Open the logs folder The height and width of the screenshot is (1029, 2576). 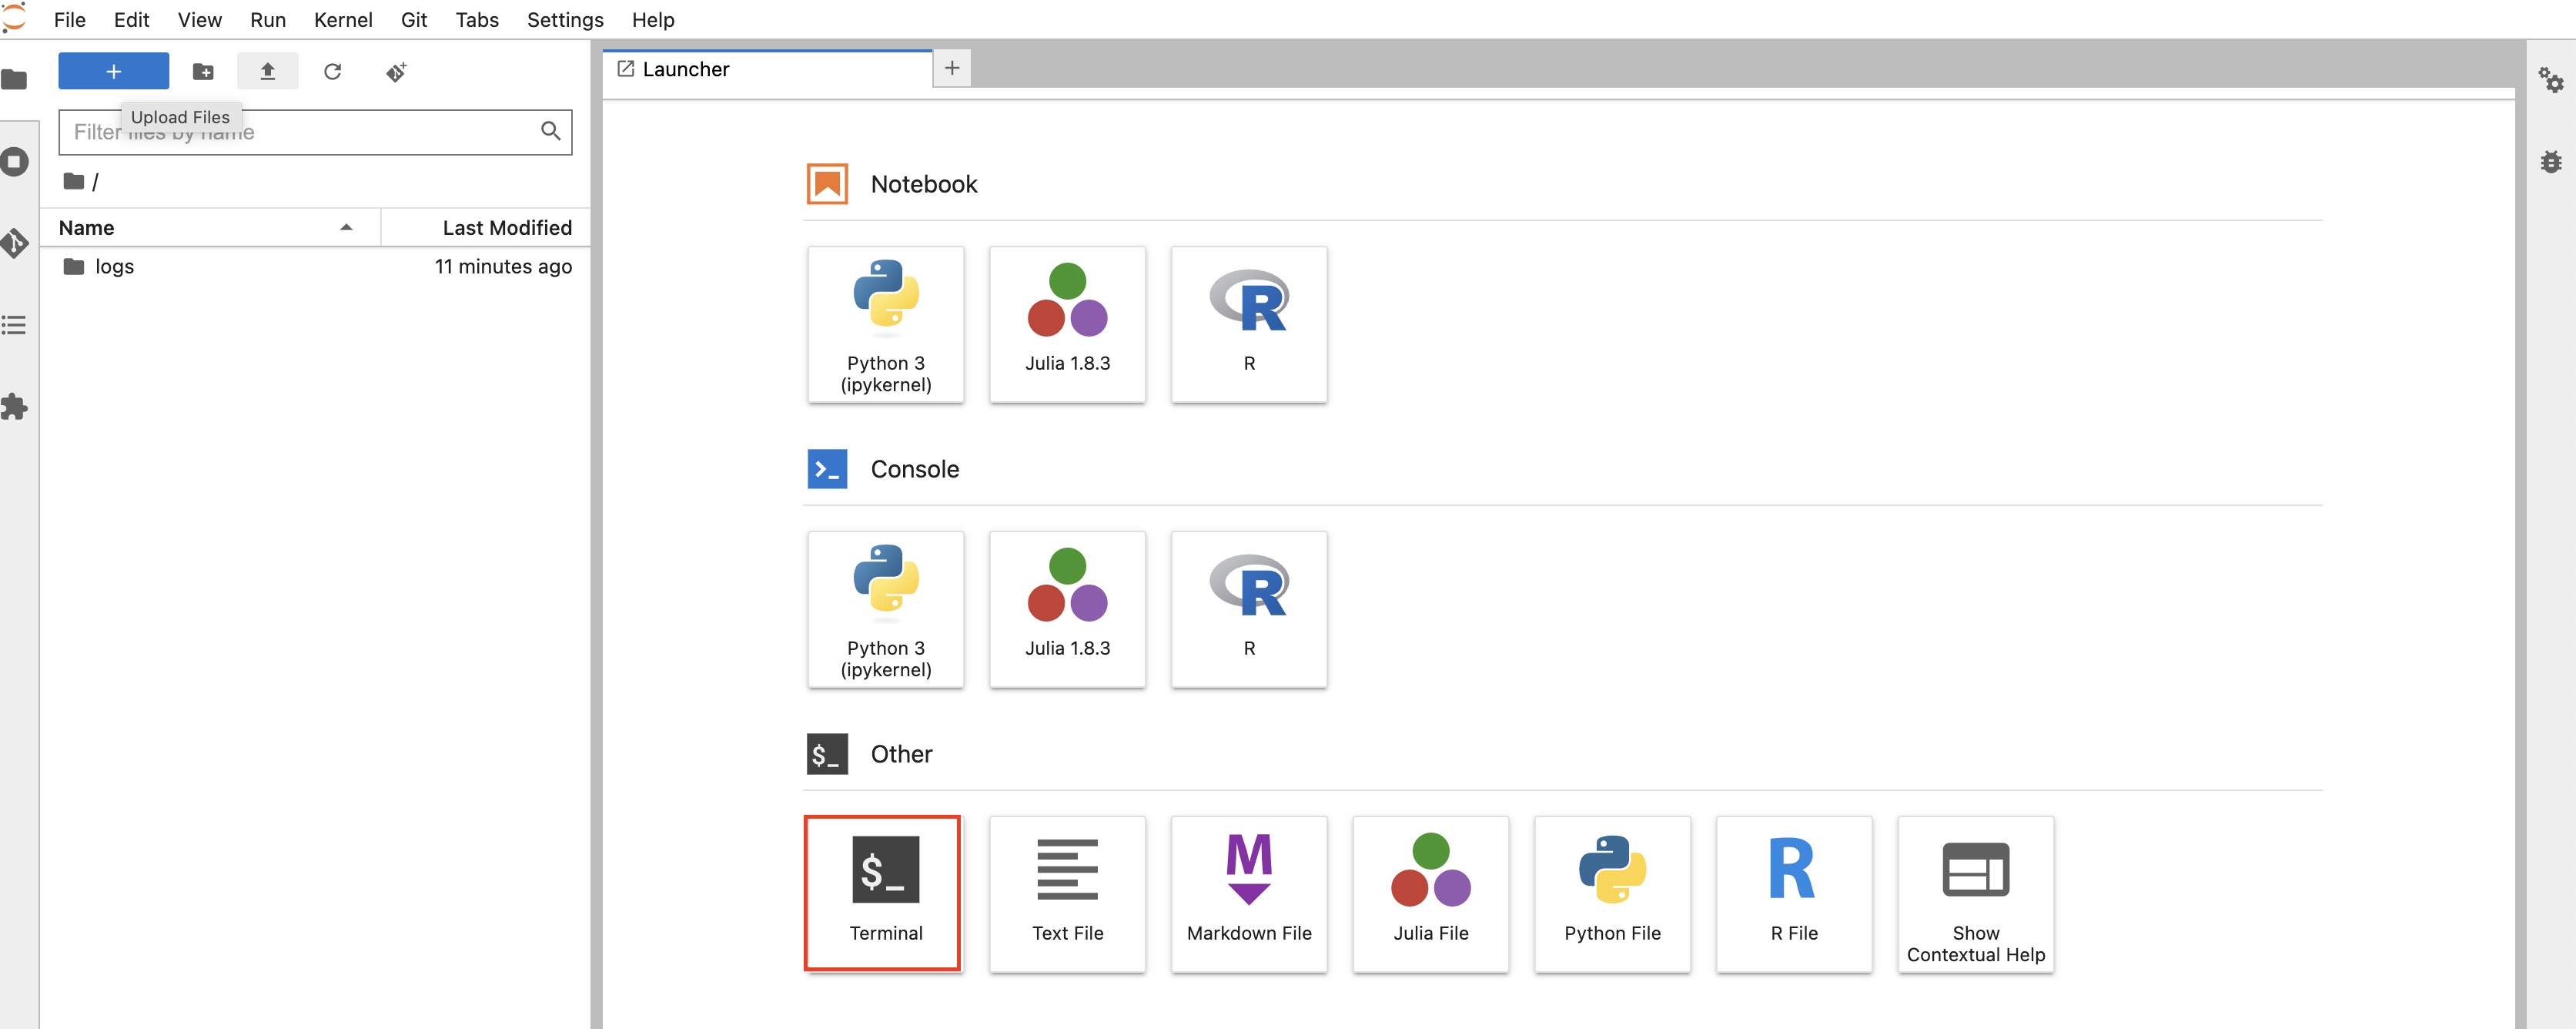(114, 267)
